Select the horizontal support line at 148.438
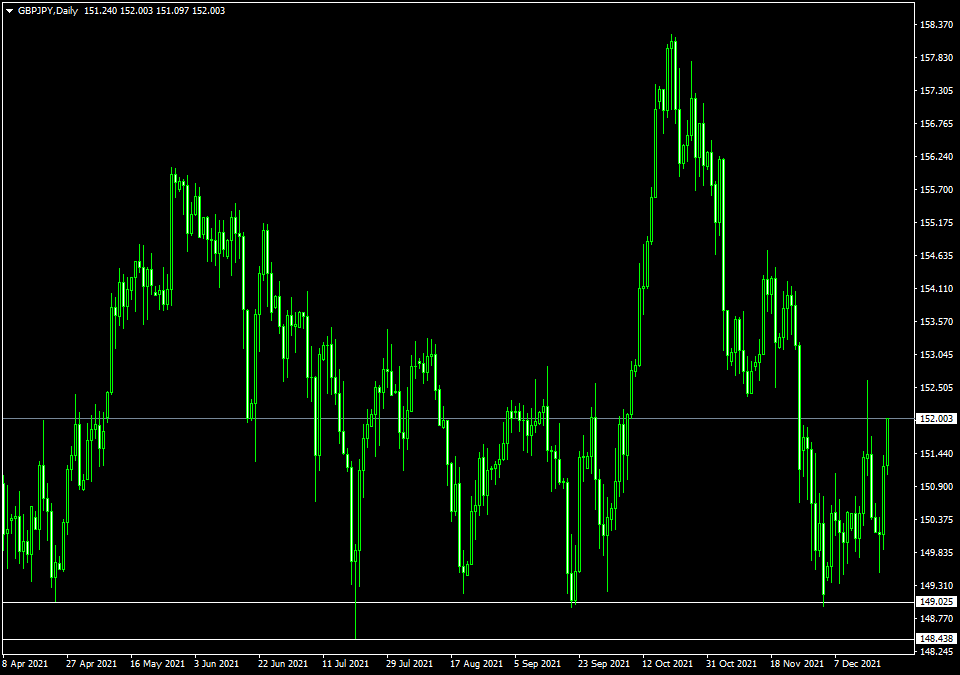960x675 pixels. pos(458,639)
